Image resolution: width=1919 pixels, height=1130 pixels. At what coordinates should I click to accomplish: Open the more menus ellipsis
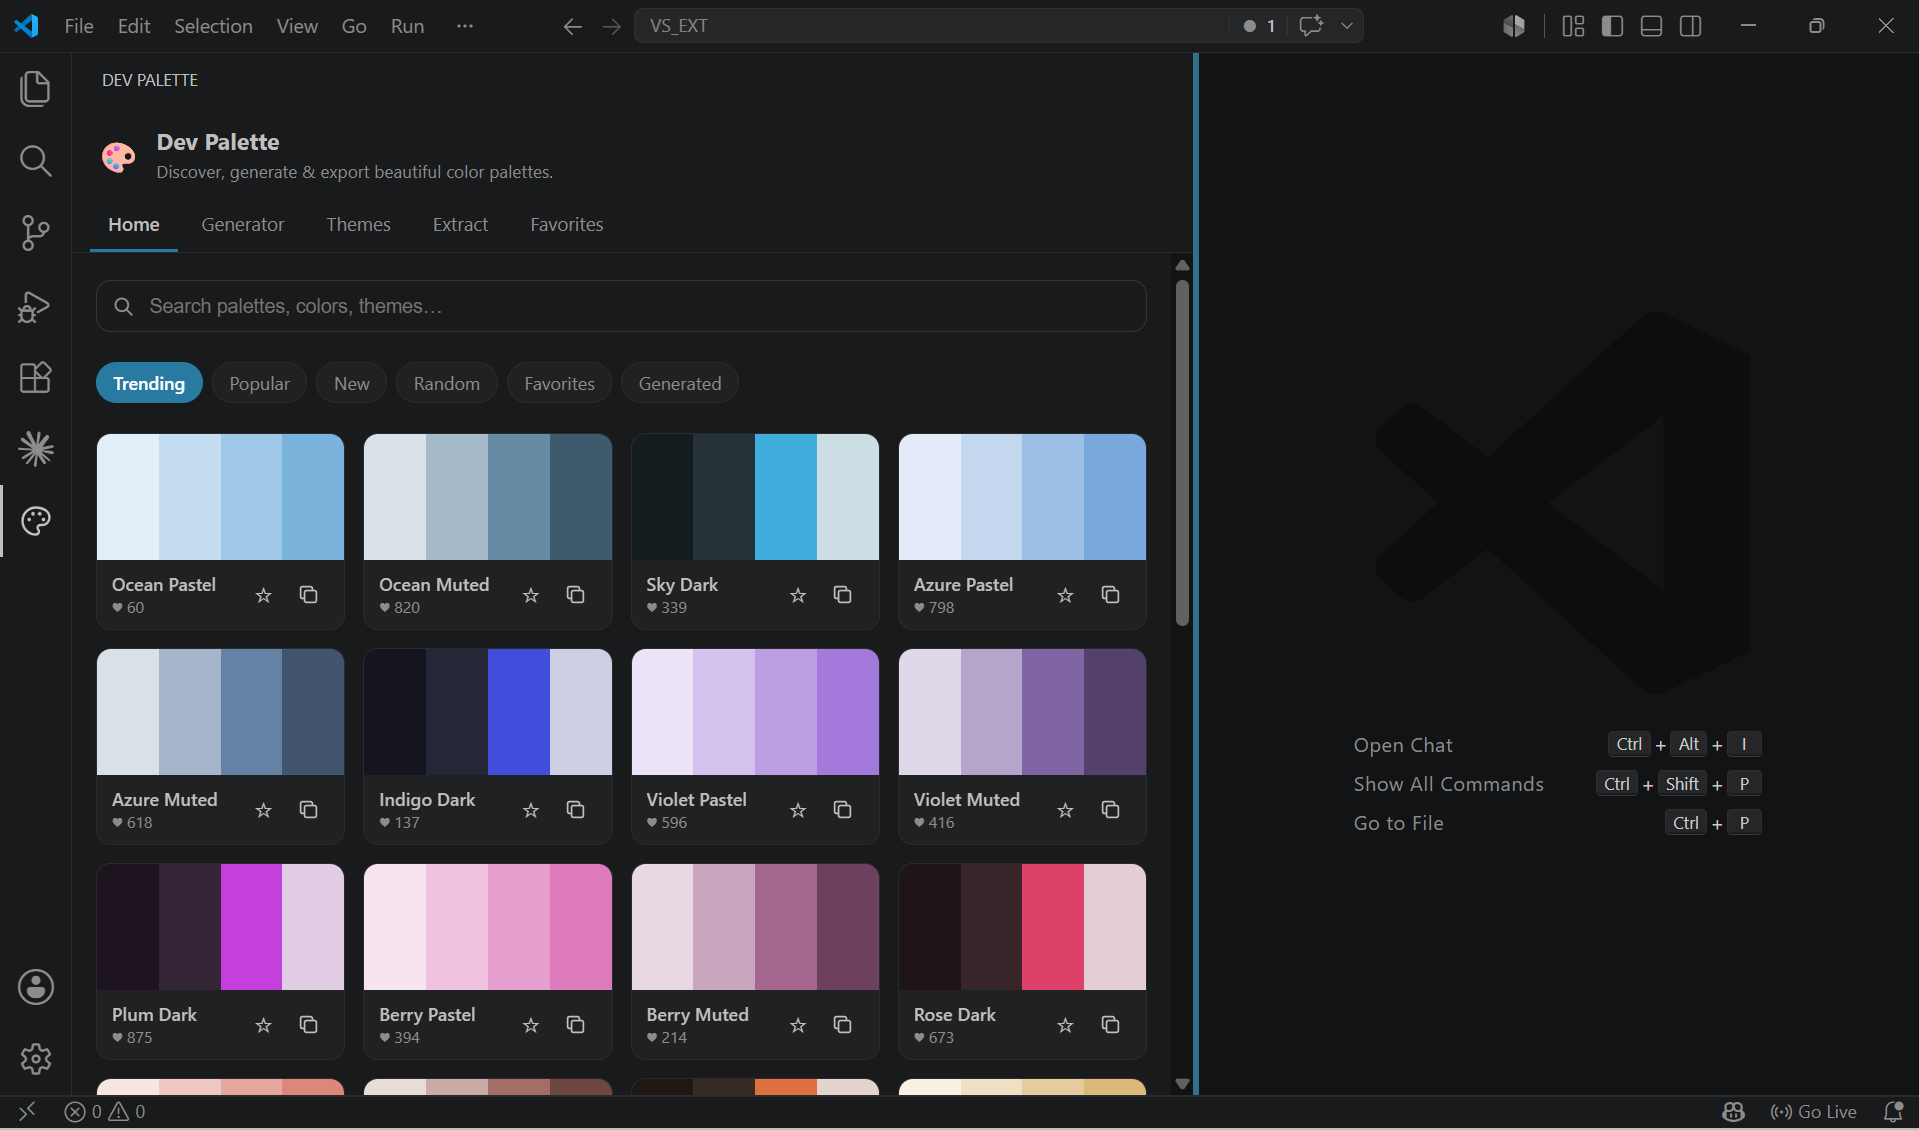point(464,26)
